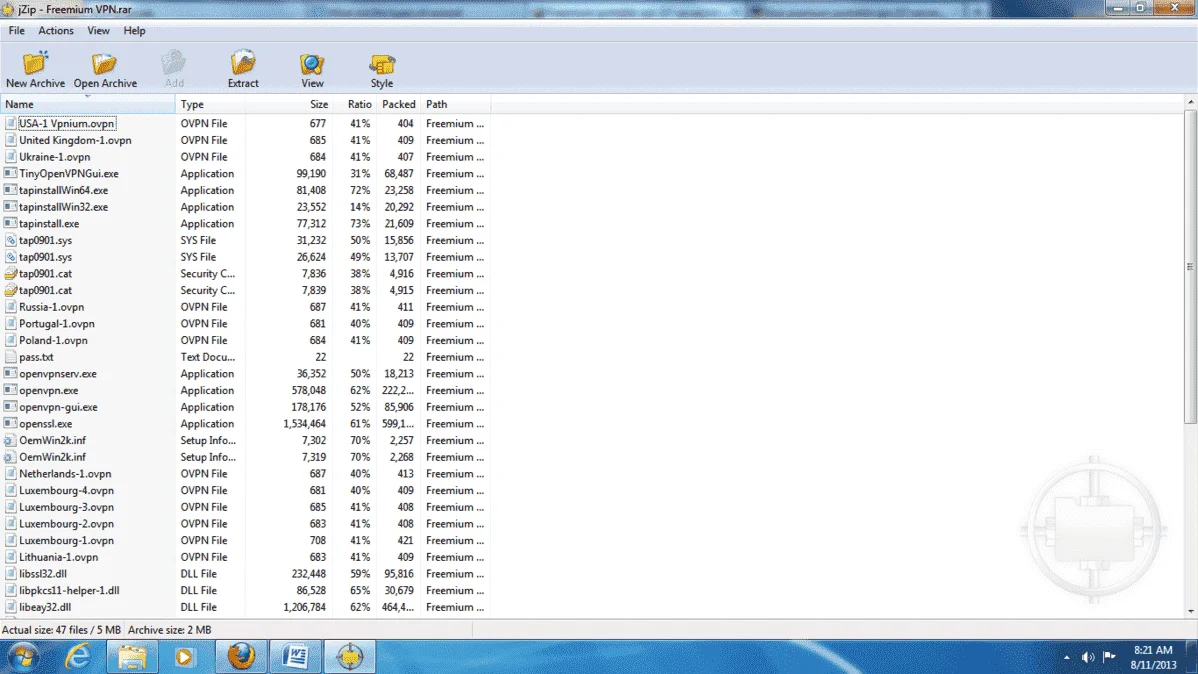Select the libpkcs11-helper-1.dll file
Image resolution: width=1198 pixels, height=674 pixels.
69,590
